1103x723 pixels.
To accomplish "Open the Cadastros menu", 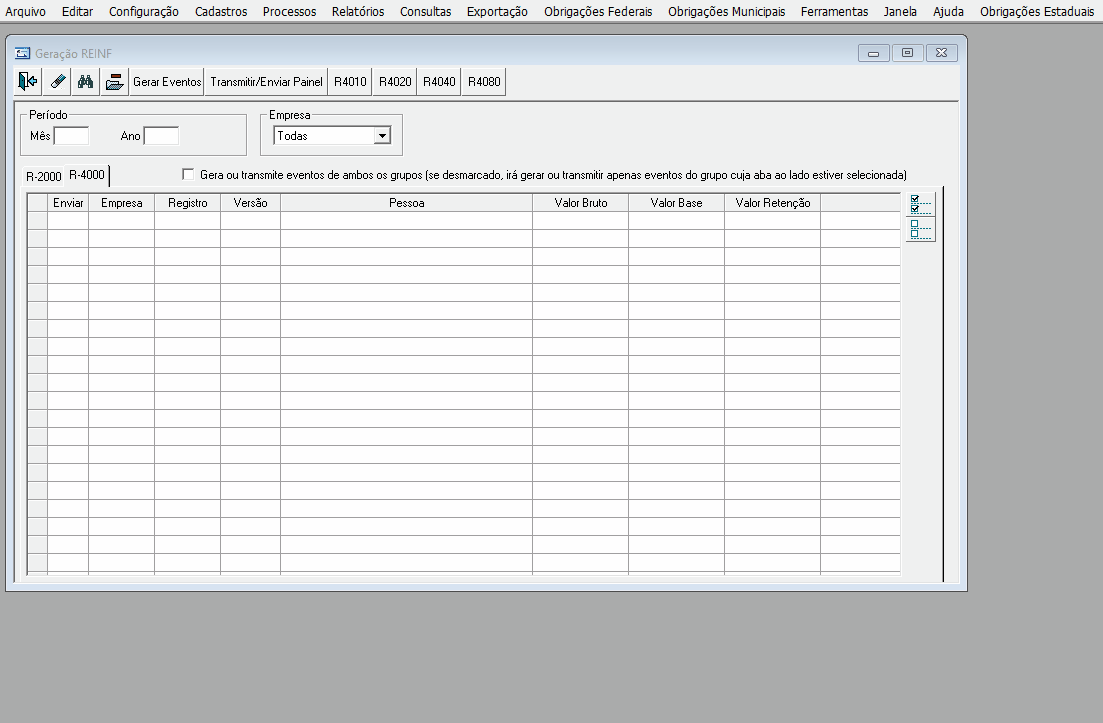I will tap(221, 11).
